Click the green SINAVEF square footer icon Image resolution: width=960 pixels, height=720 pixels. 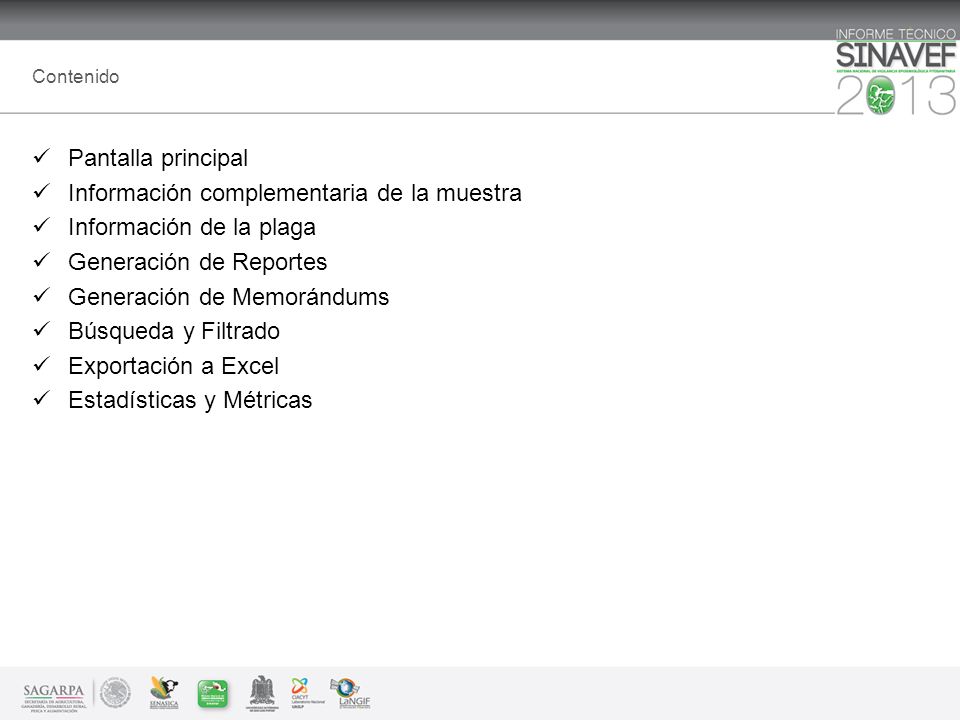point(212,694)
